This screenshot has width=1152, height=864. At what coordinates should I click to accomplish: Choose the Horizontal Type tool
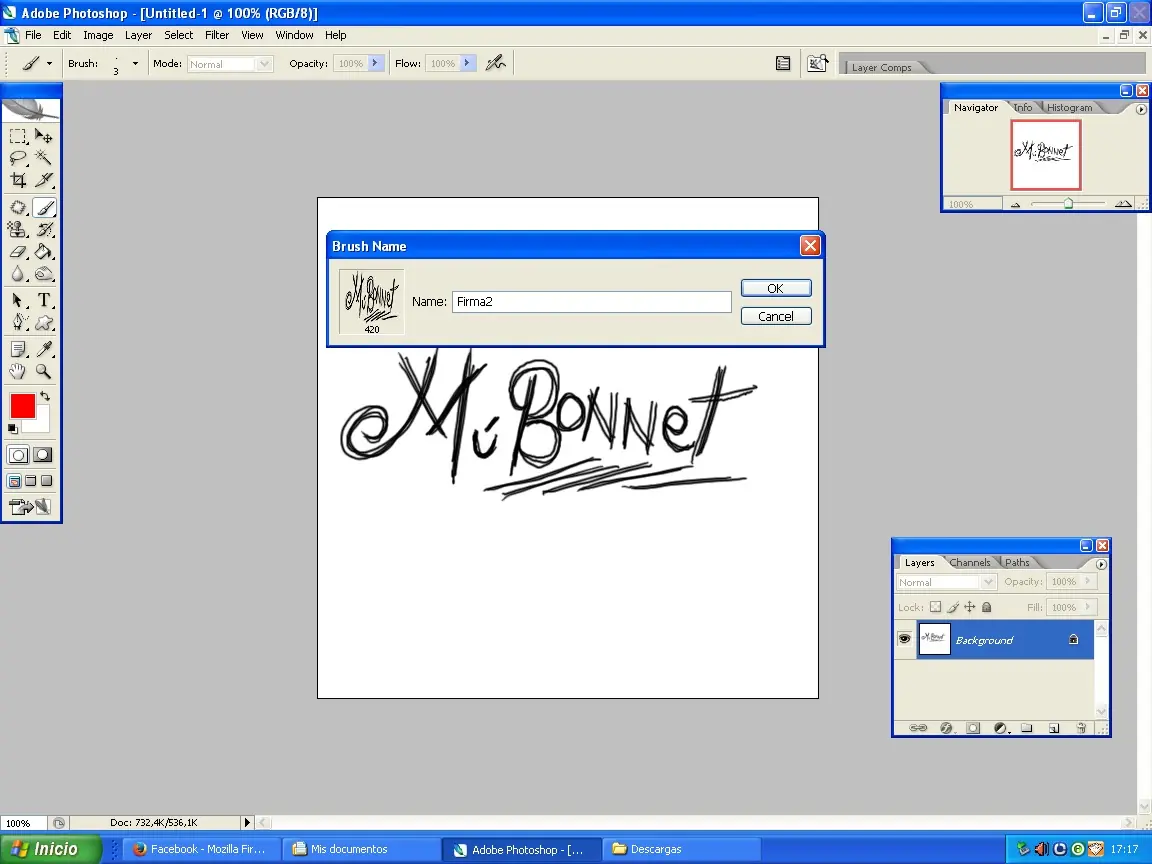(46, 298)
